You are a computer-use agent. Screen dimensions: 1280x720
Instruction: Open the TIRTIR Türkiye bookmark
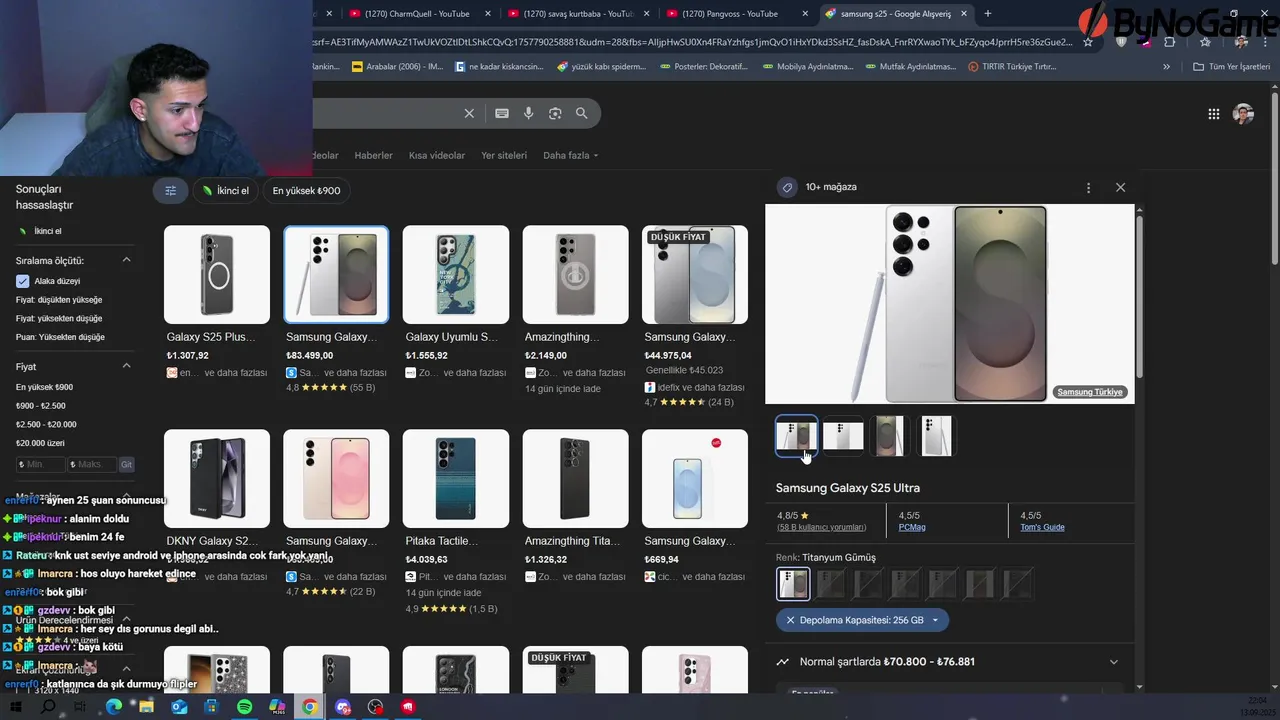click(x=1012, y=67)
